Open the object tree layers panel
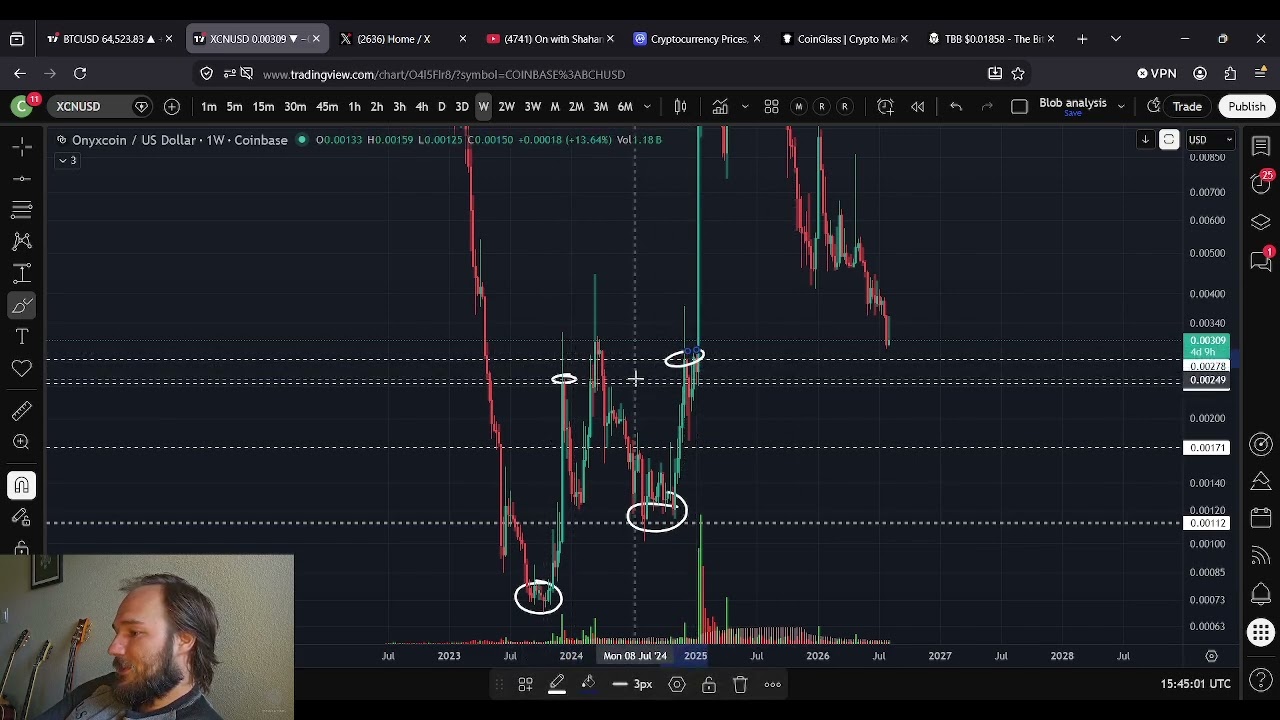This screenshot has height=720, width=1280. coord(1261,222)
